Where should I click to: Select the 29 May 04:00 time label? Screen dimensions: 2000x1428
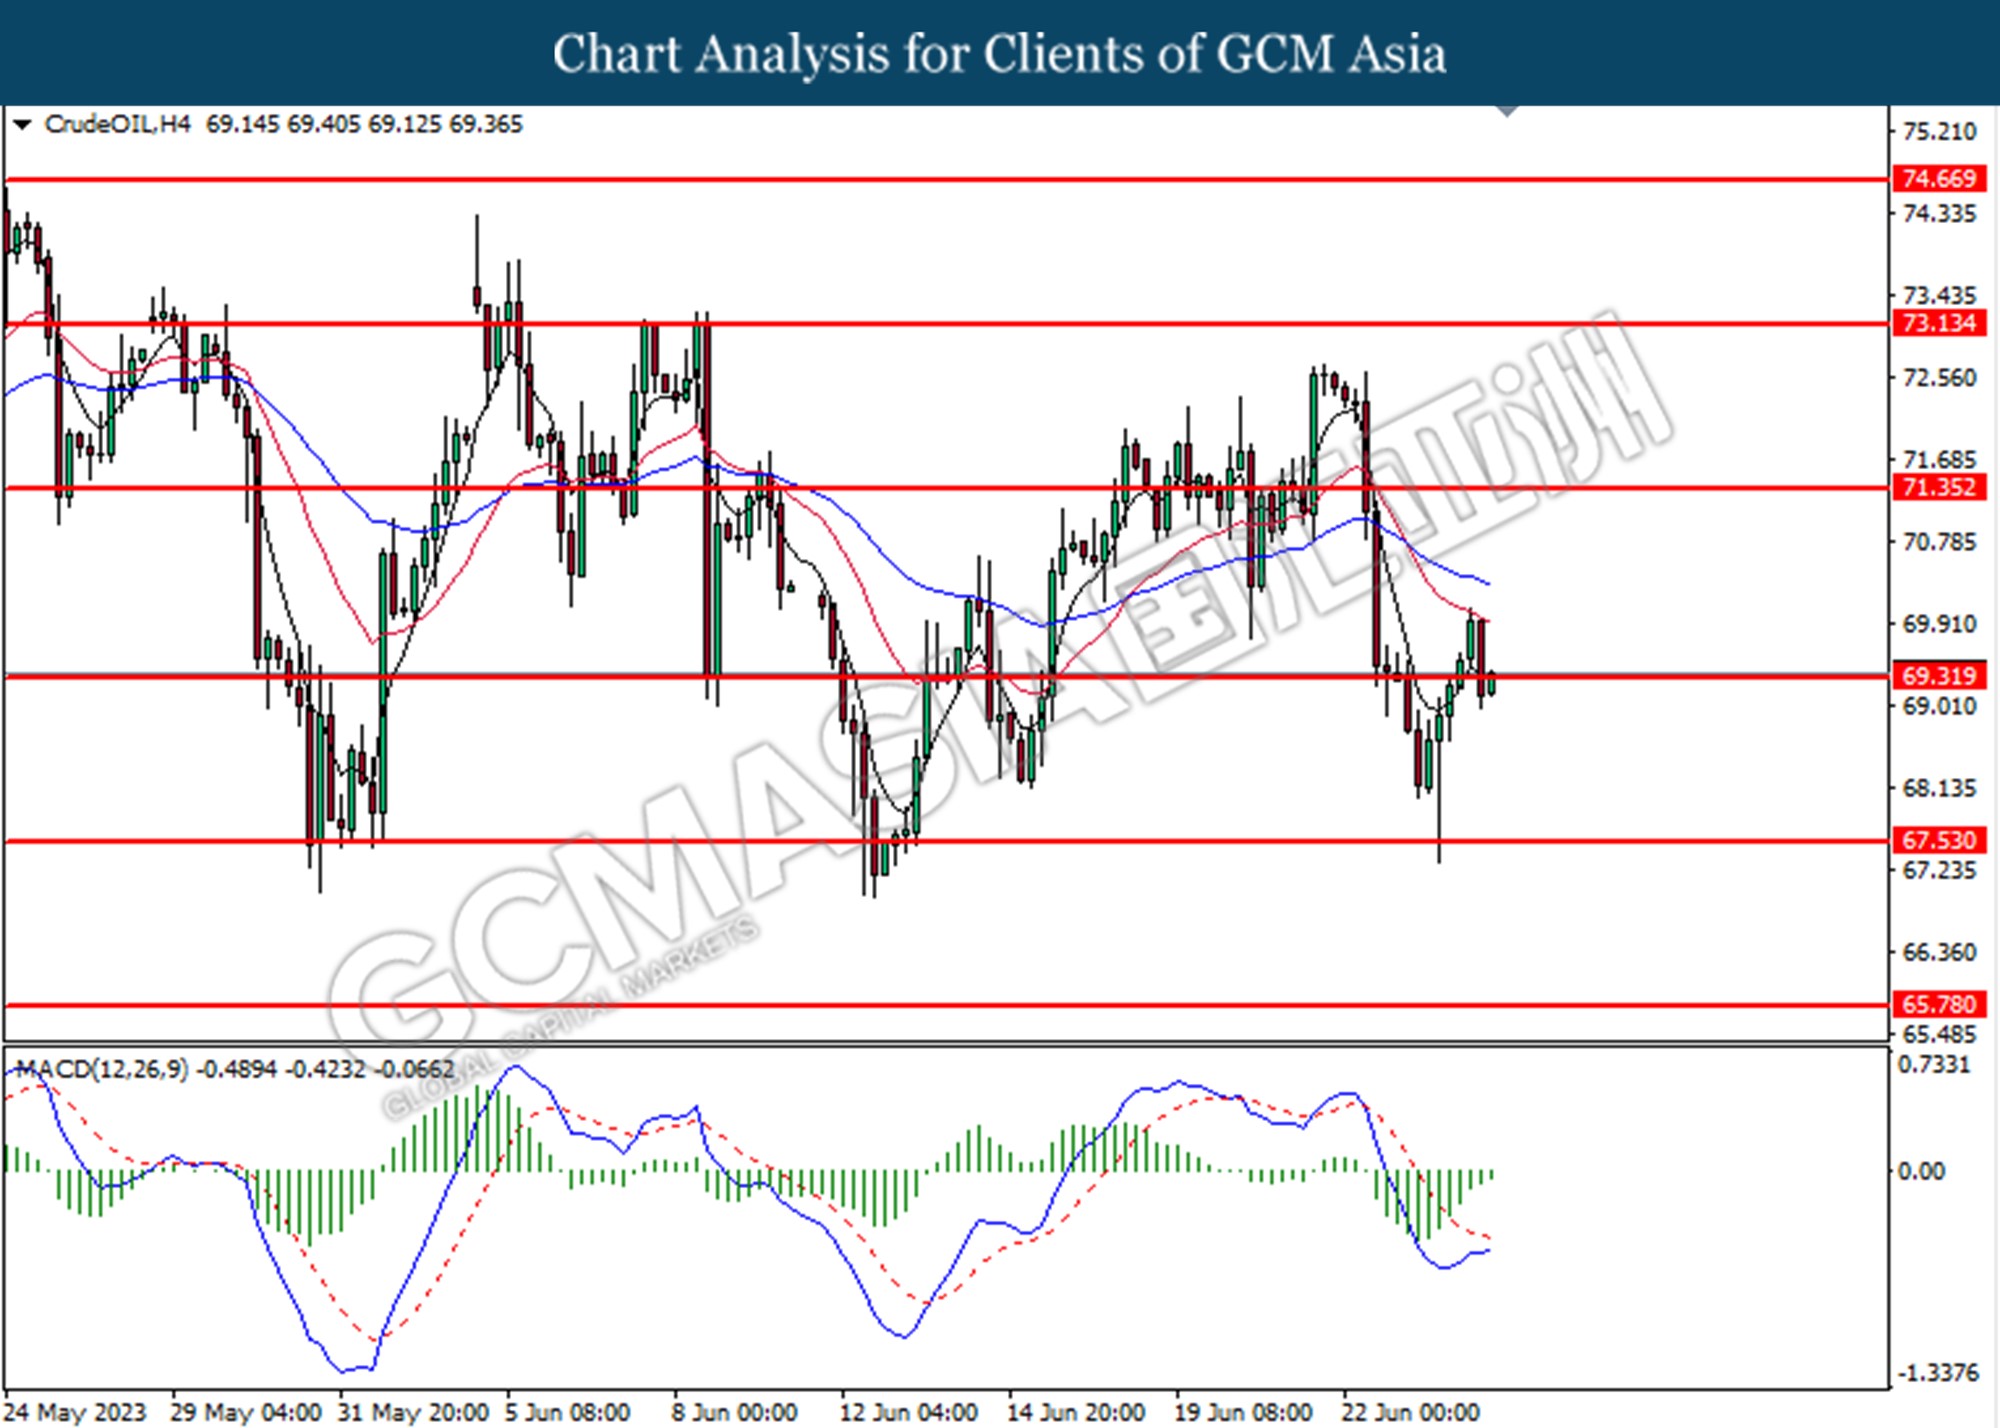246,1412
